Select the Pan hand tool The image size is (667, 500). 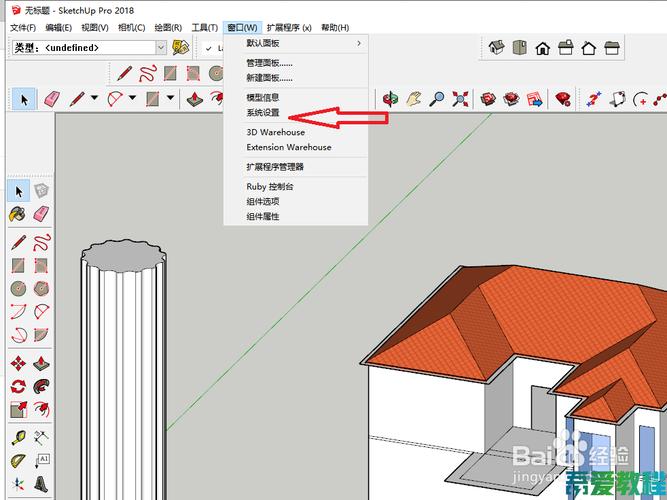point(413,99)
